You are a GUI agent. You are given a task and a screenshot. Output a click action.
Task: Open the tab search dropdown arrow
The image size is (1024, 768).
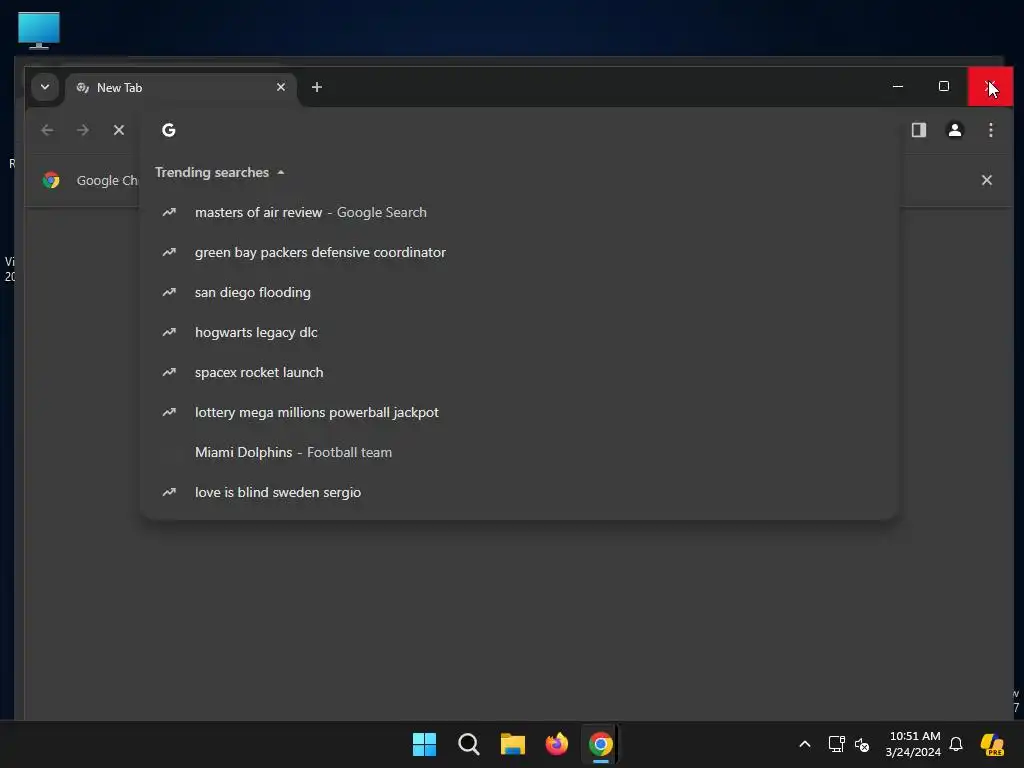(x=45, y=87)
